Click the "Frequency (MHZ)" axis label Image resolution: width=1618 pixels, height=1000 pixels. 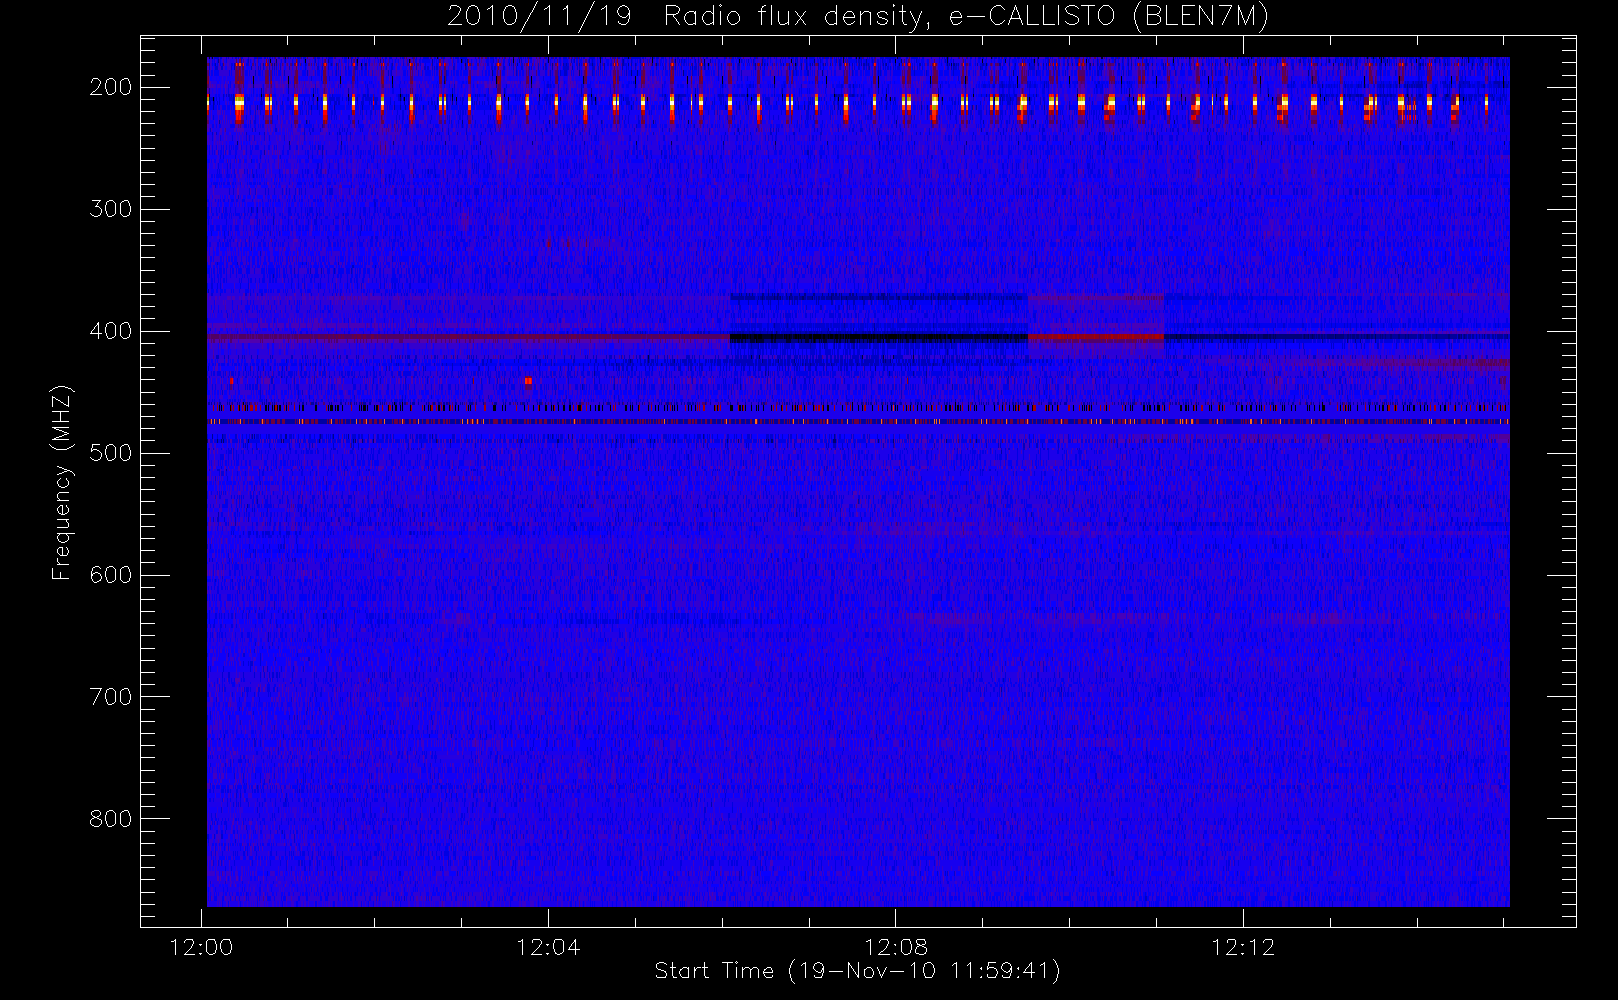point(62,483)
